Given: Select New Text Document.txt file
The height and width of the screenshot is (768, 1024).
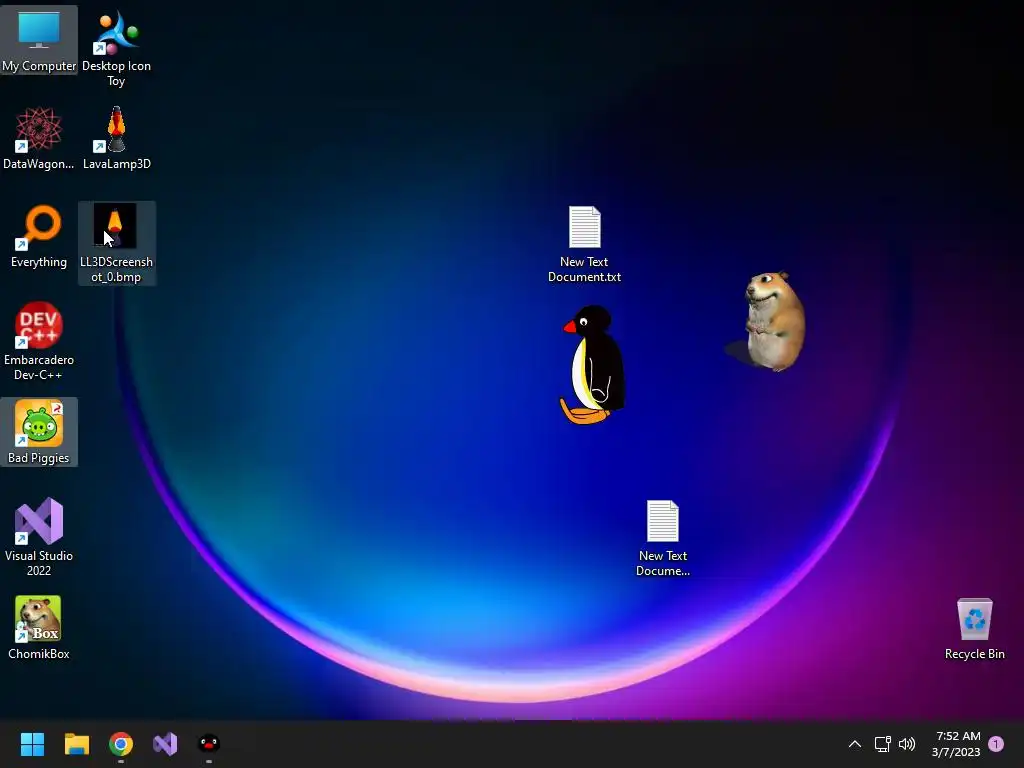Looking at the screenshot, I should pos(584,244).
